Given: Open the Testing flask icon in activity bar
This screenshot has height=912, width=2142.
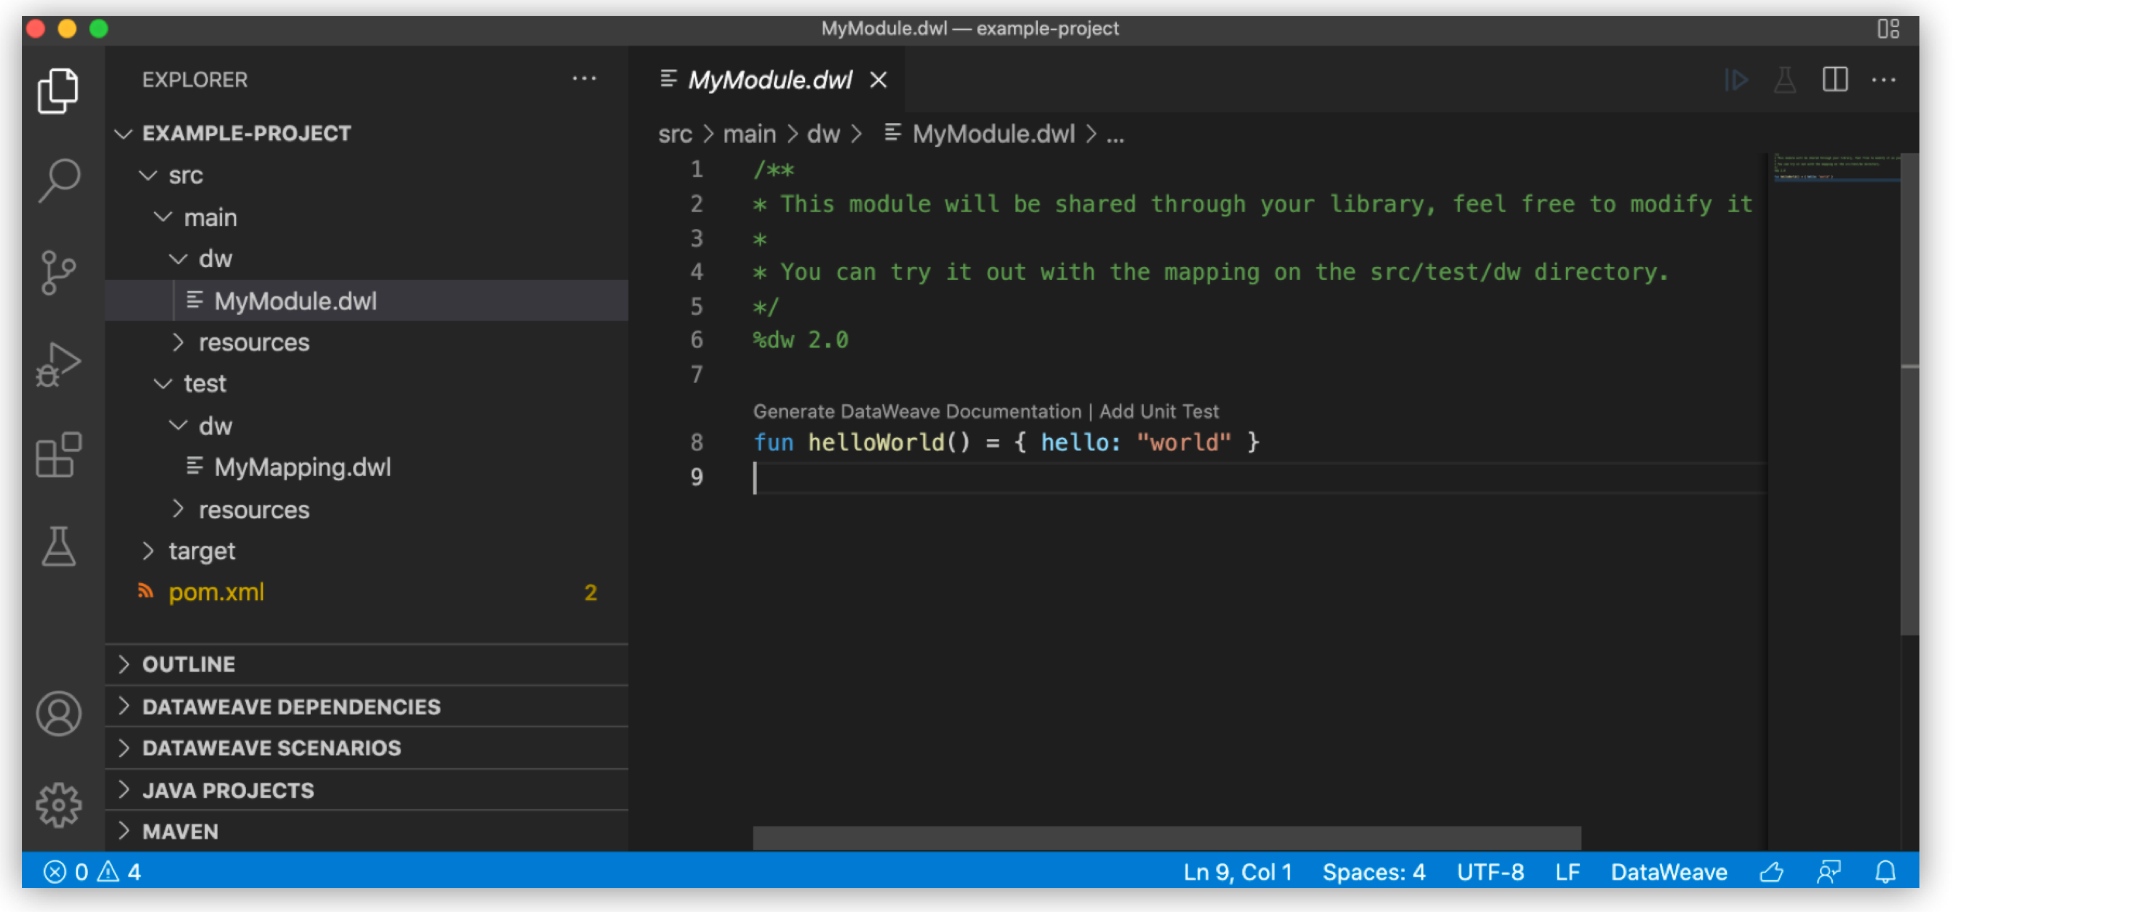Looking at the screenshot, I should (x=58, y=546).
